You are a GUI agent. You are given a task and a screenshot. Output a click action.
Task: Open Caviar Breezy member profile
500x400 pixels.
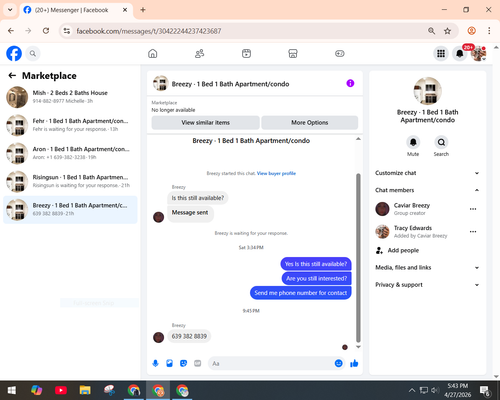(412, 209)
